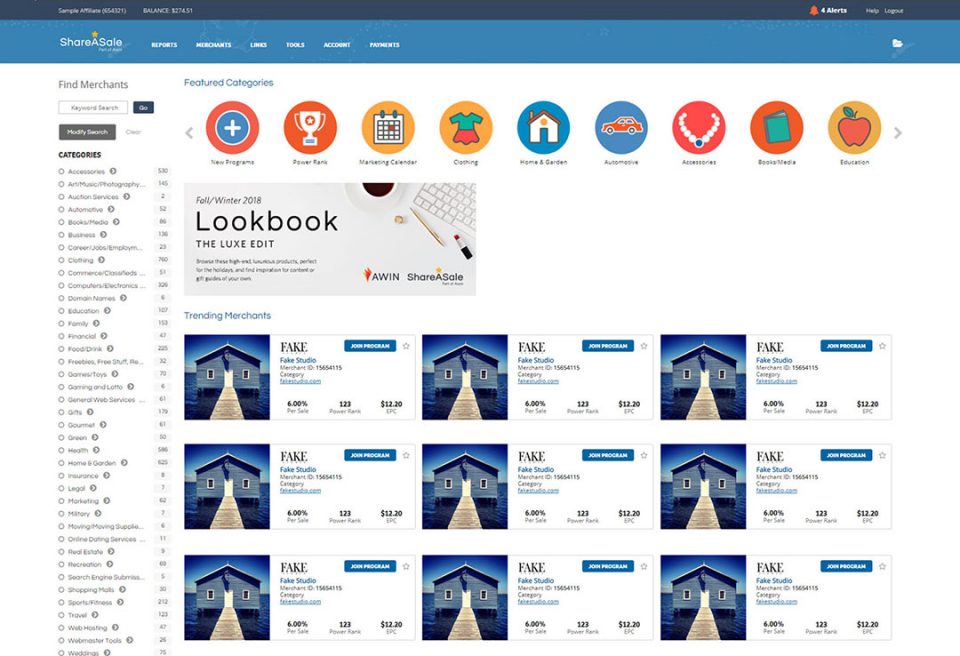
Task: Open the Home & Garden house icon
Action: coord(543,128)
